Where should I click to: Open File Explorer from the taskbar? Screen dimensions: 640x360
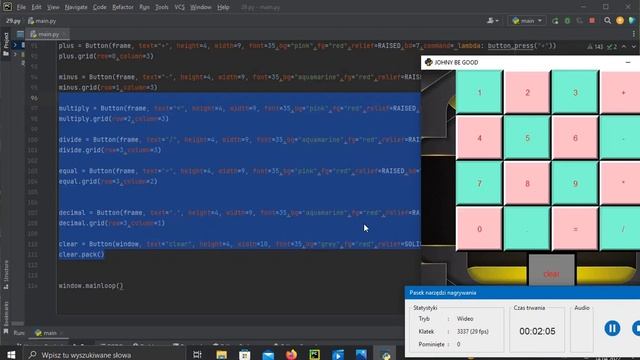click(x=222, y=355)
